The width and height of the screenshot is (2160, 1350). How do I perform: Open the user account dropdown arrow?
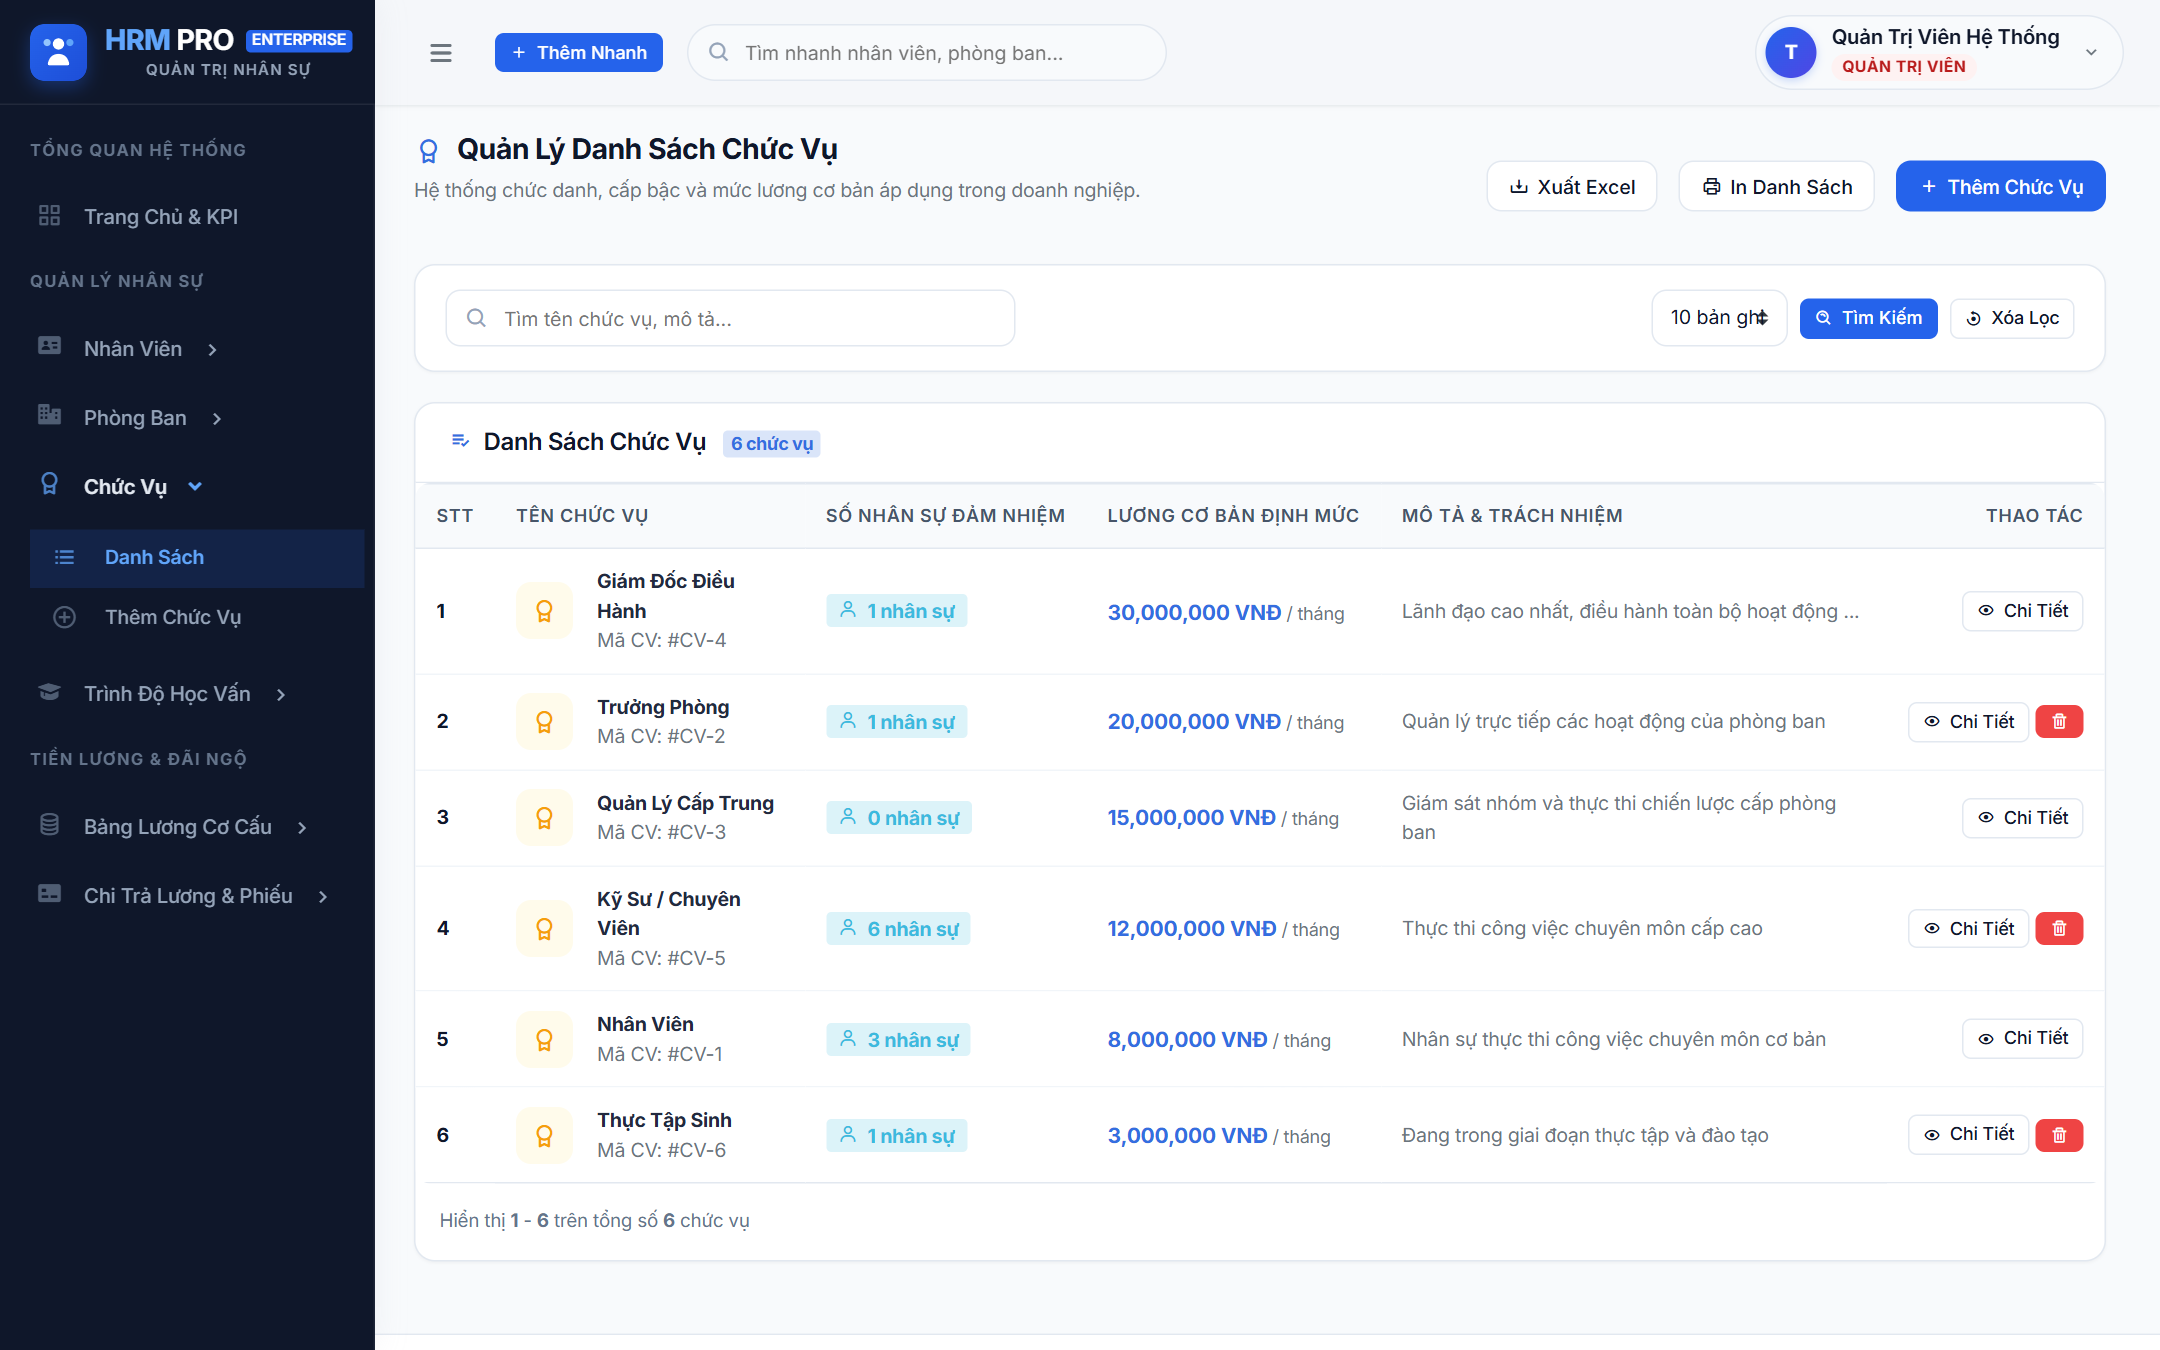[2091, 53]
